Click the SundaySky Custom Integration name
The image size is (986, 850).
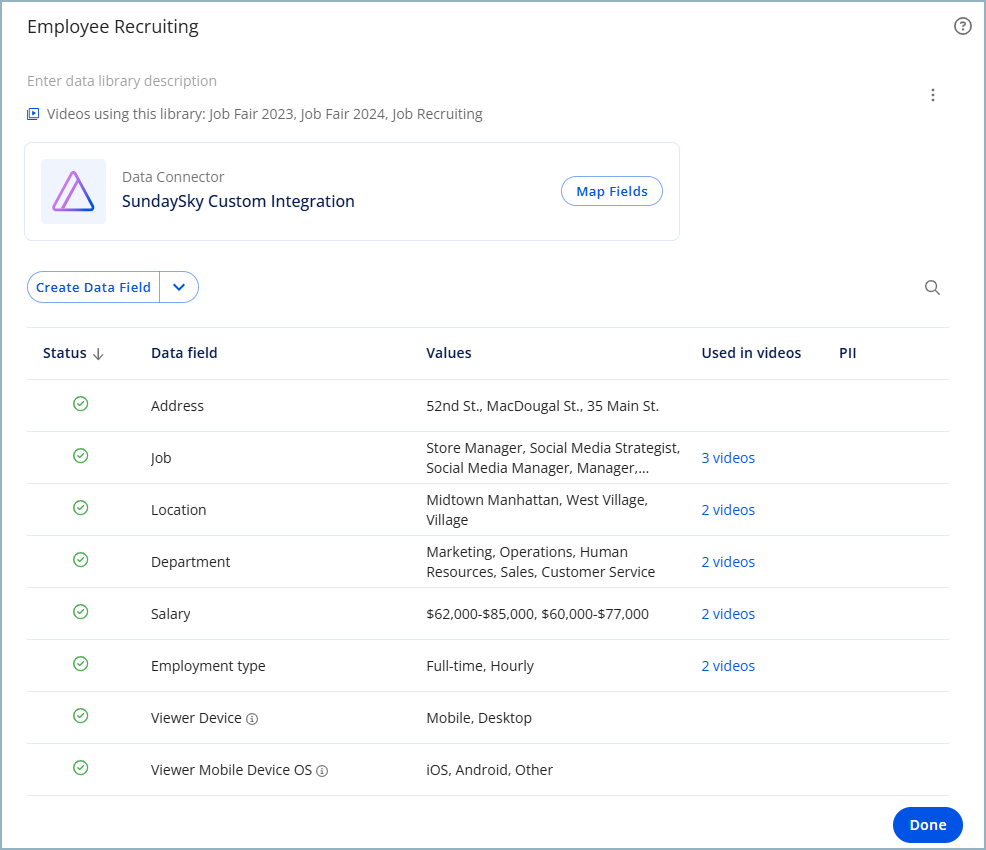pos(238,201)
